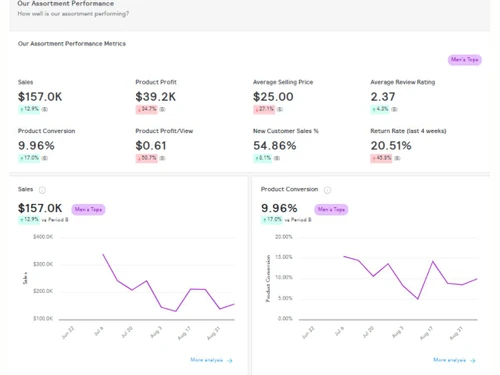
Task: Click the New Customer Sales % label
Action: [x=286, y=131]
